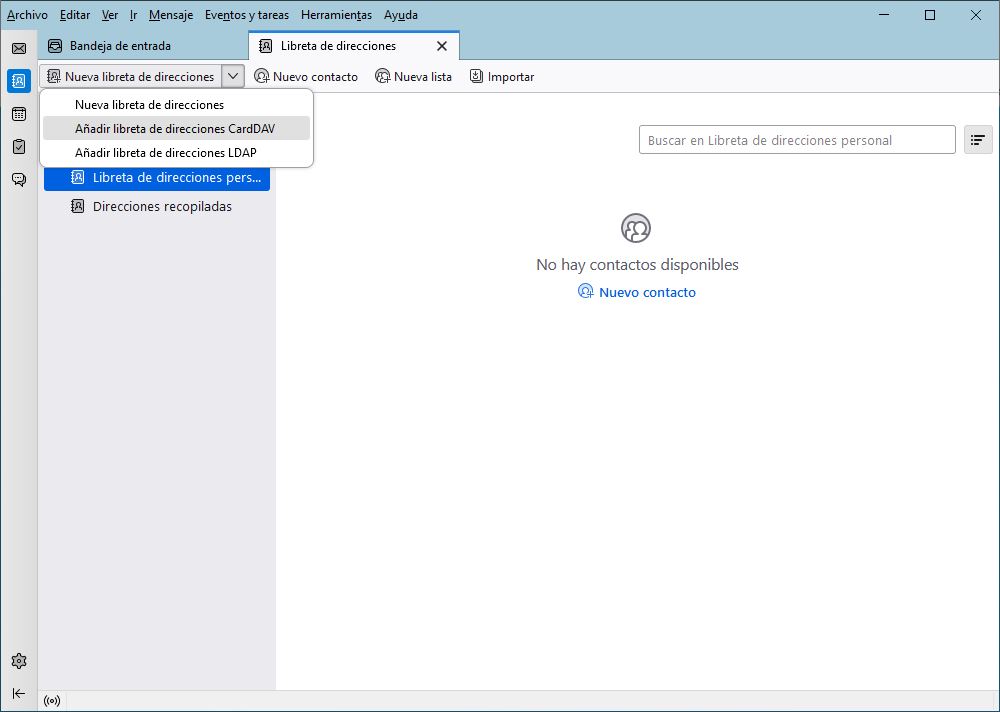Select Nueva libreta de direcciones menu entry

click(x=149, y=105)
